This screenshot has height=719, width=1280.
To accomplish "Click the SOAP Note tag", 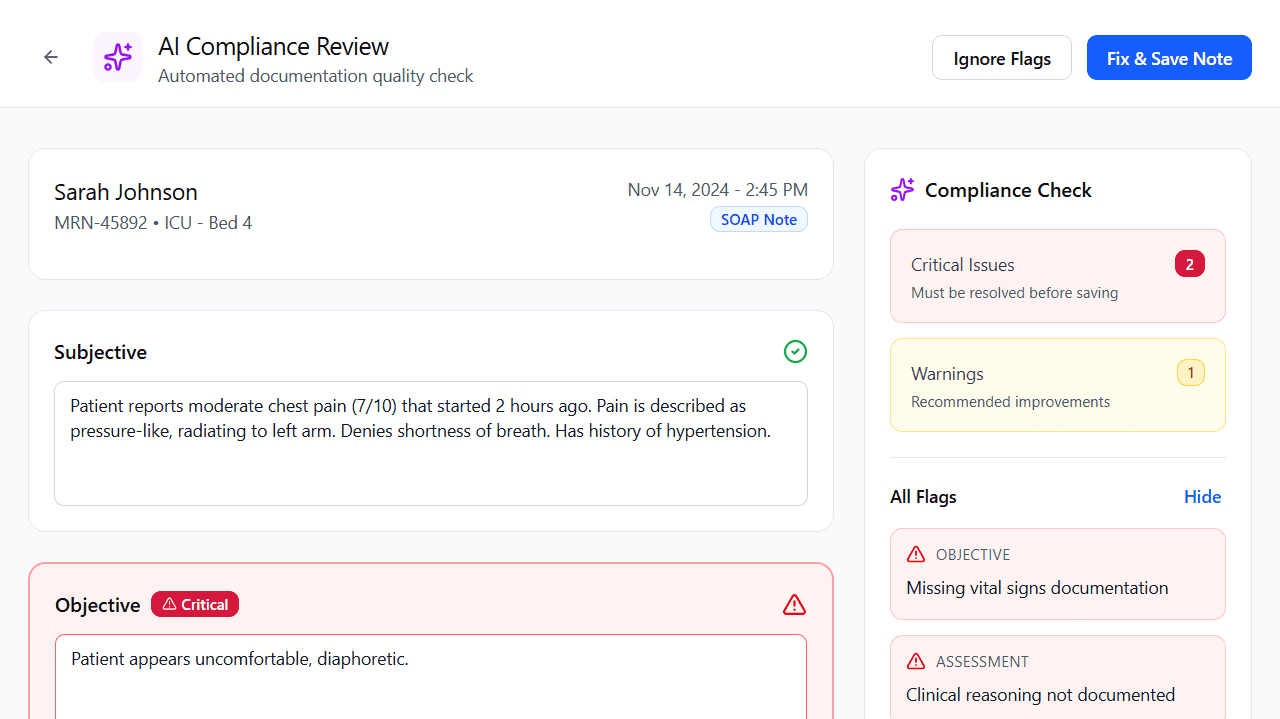I will 759,220.
